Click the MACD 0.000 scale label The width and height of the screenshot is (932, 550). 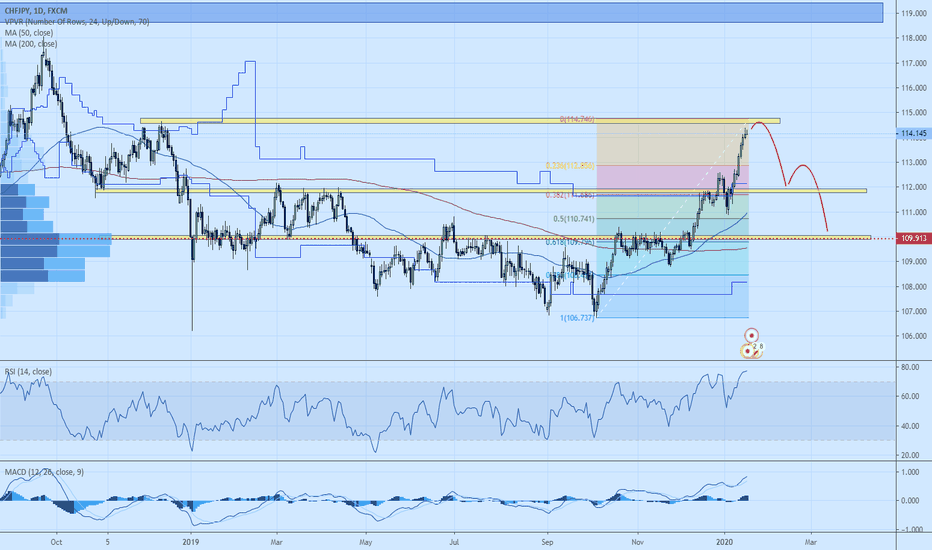point(911,501)
